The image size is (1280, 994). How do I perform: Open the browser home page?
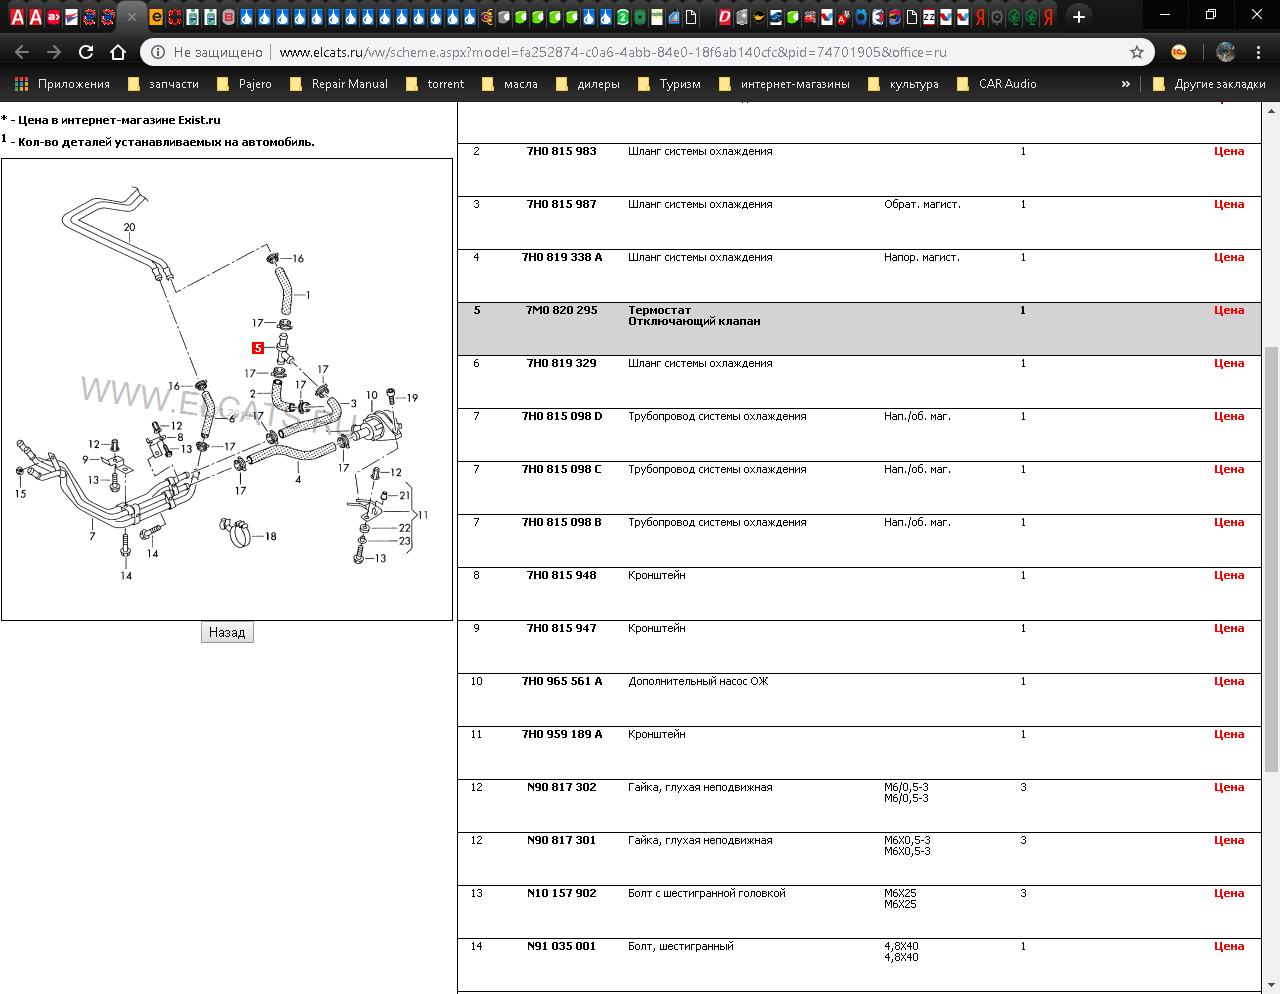click(118, 52)
